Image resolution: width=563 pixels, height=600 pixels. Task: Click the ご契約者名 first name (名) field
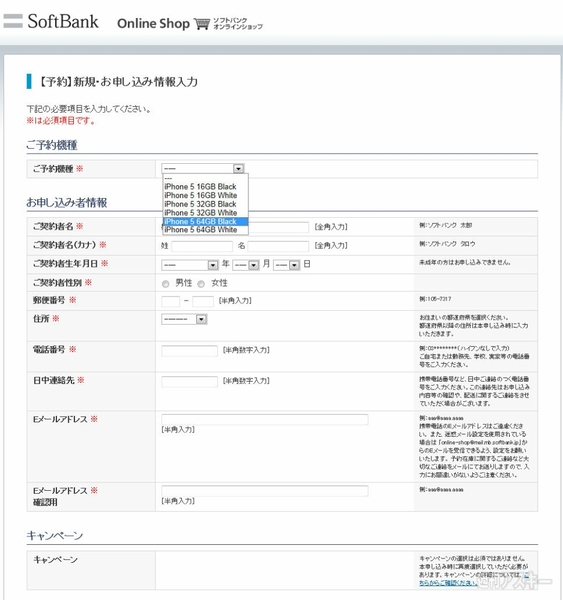[x=279, y=227]
